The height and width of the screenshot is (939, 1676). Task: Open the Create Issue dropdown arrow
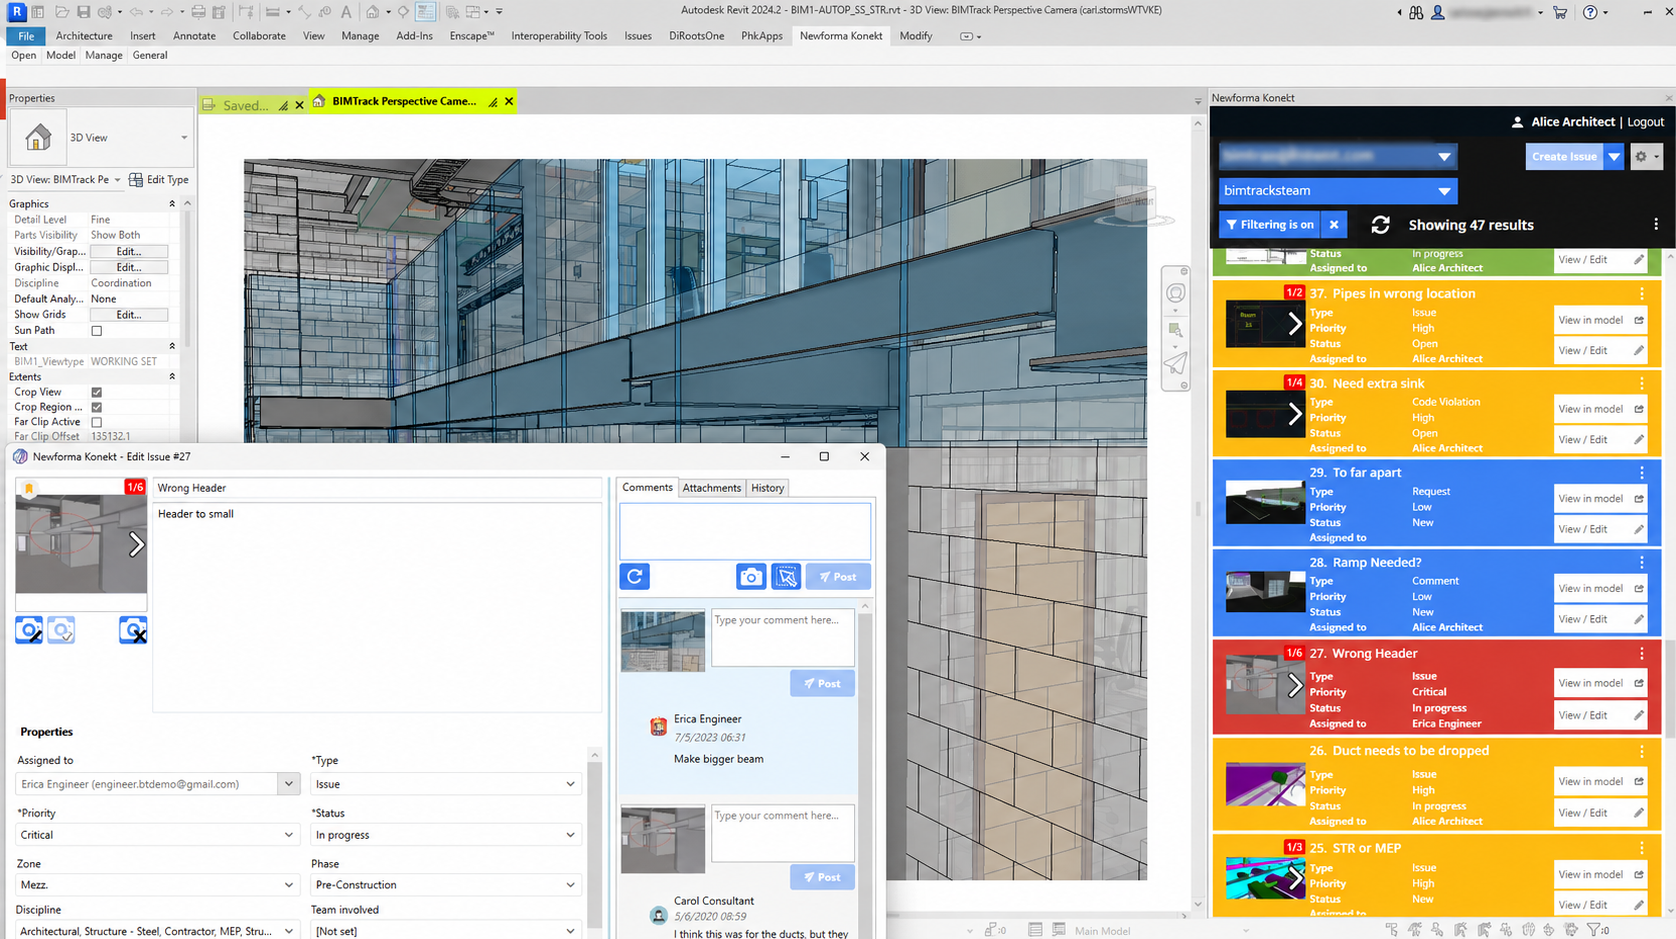click(x=1614, y=156)
